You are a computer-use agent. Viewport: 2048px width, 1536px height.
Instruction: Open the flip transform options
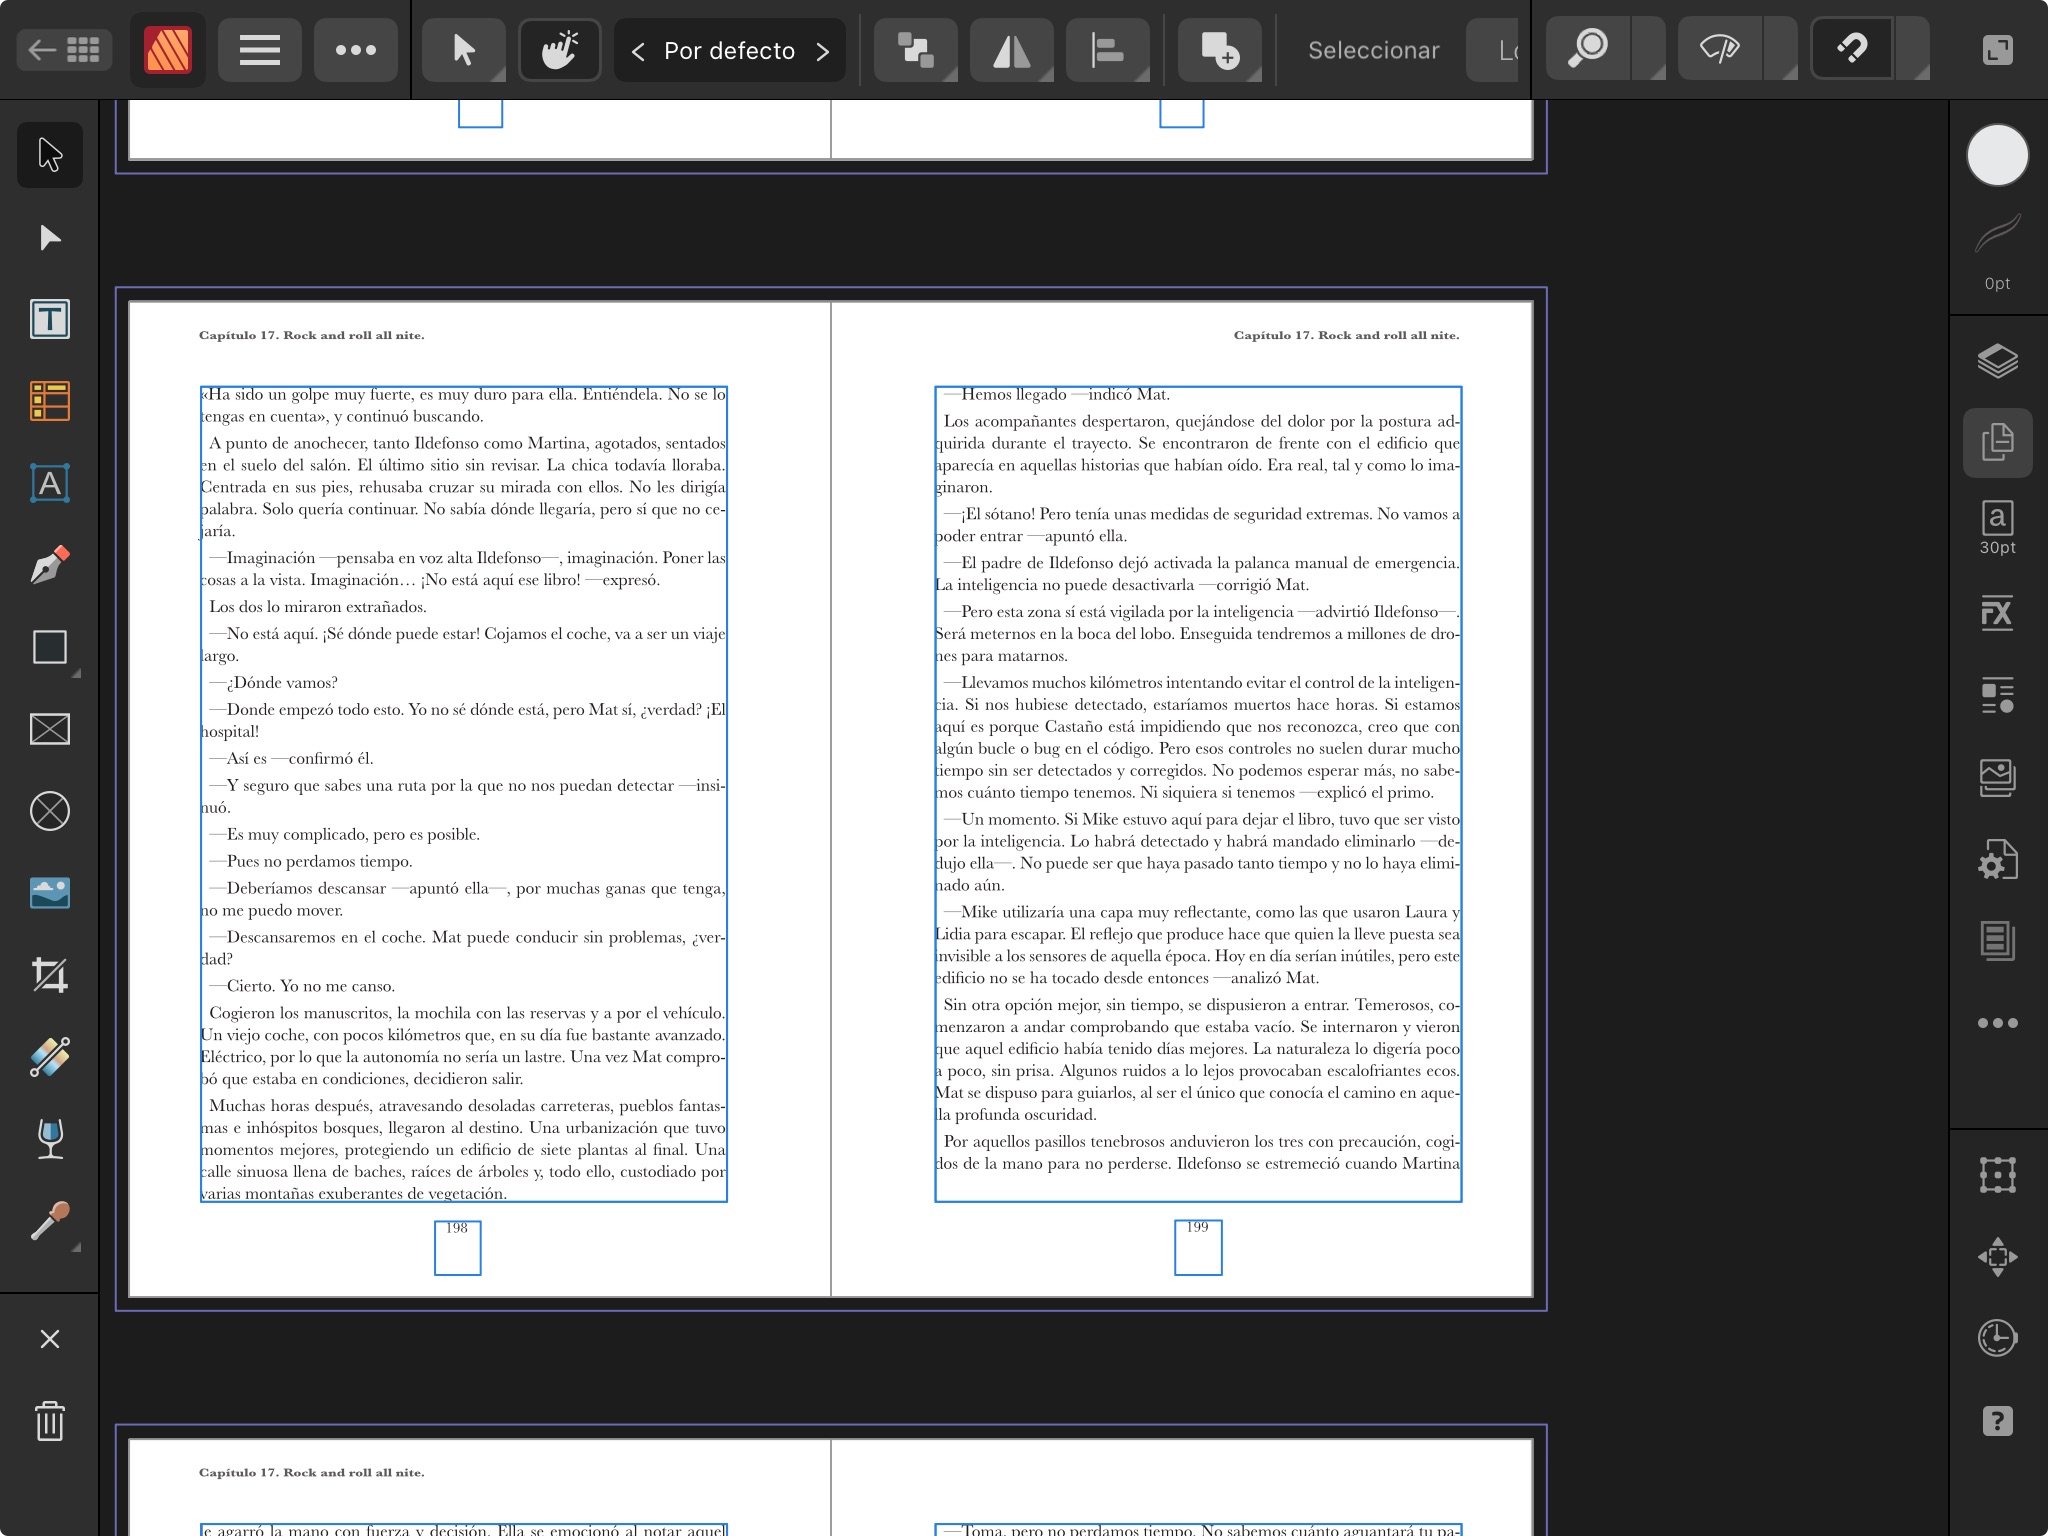click(1011, 49)
